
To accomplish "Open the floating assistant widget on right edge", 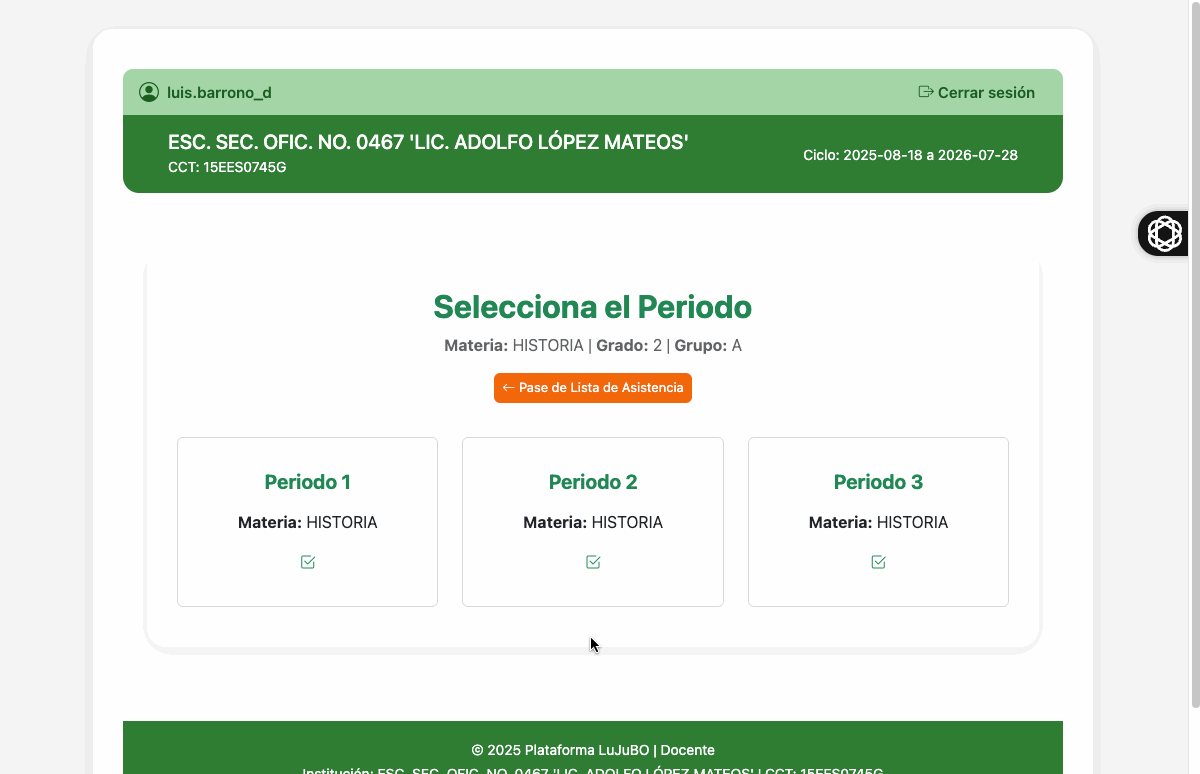I will [1164, 233].
